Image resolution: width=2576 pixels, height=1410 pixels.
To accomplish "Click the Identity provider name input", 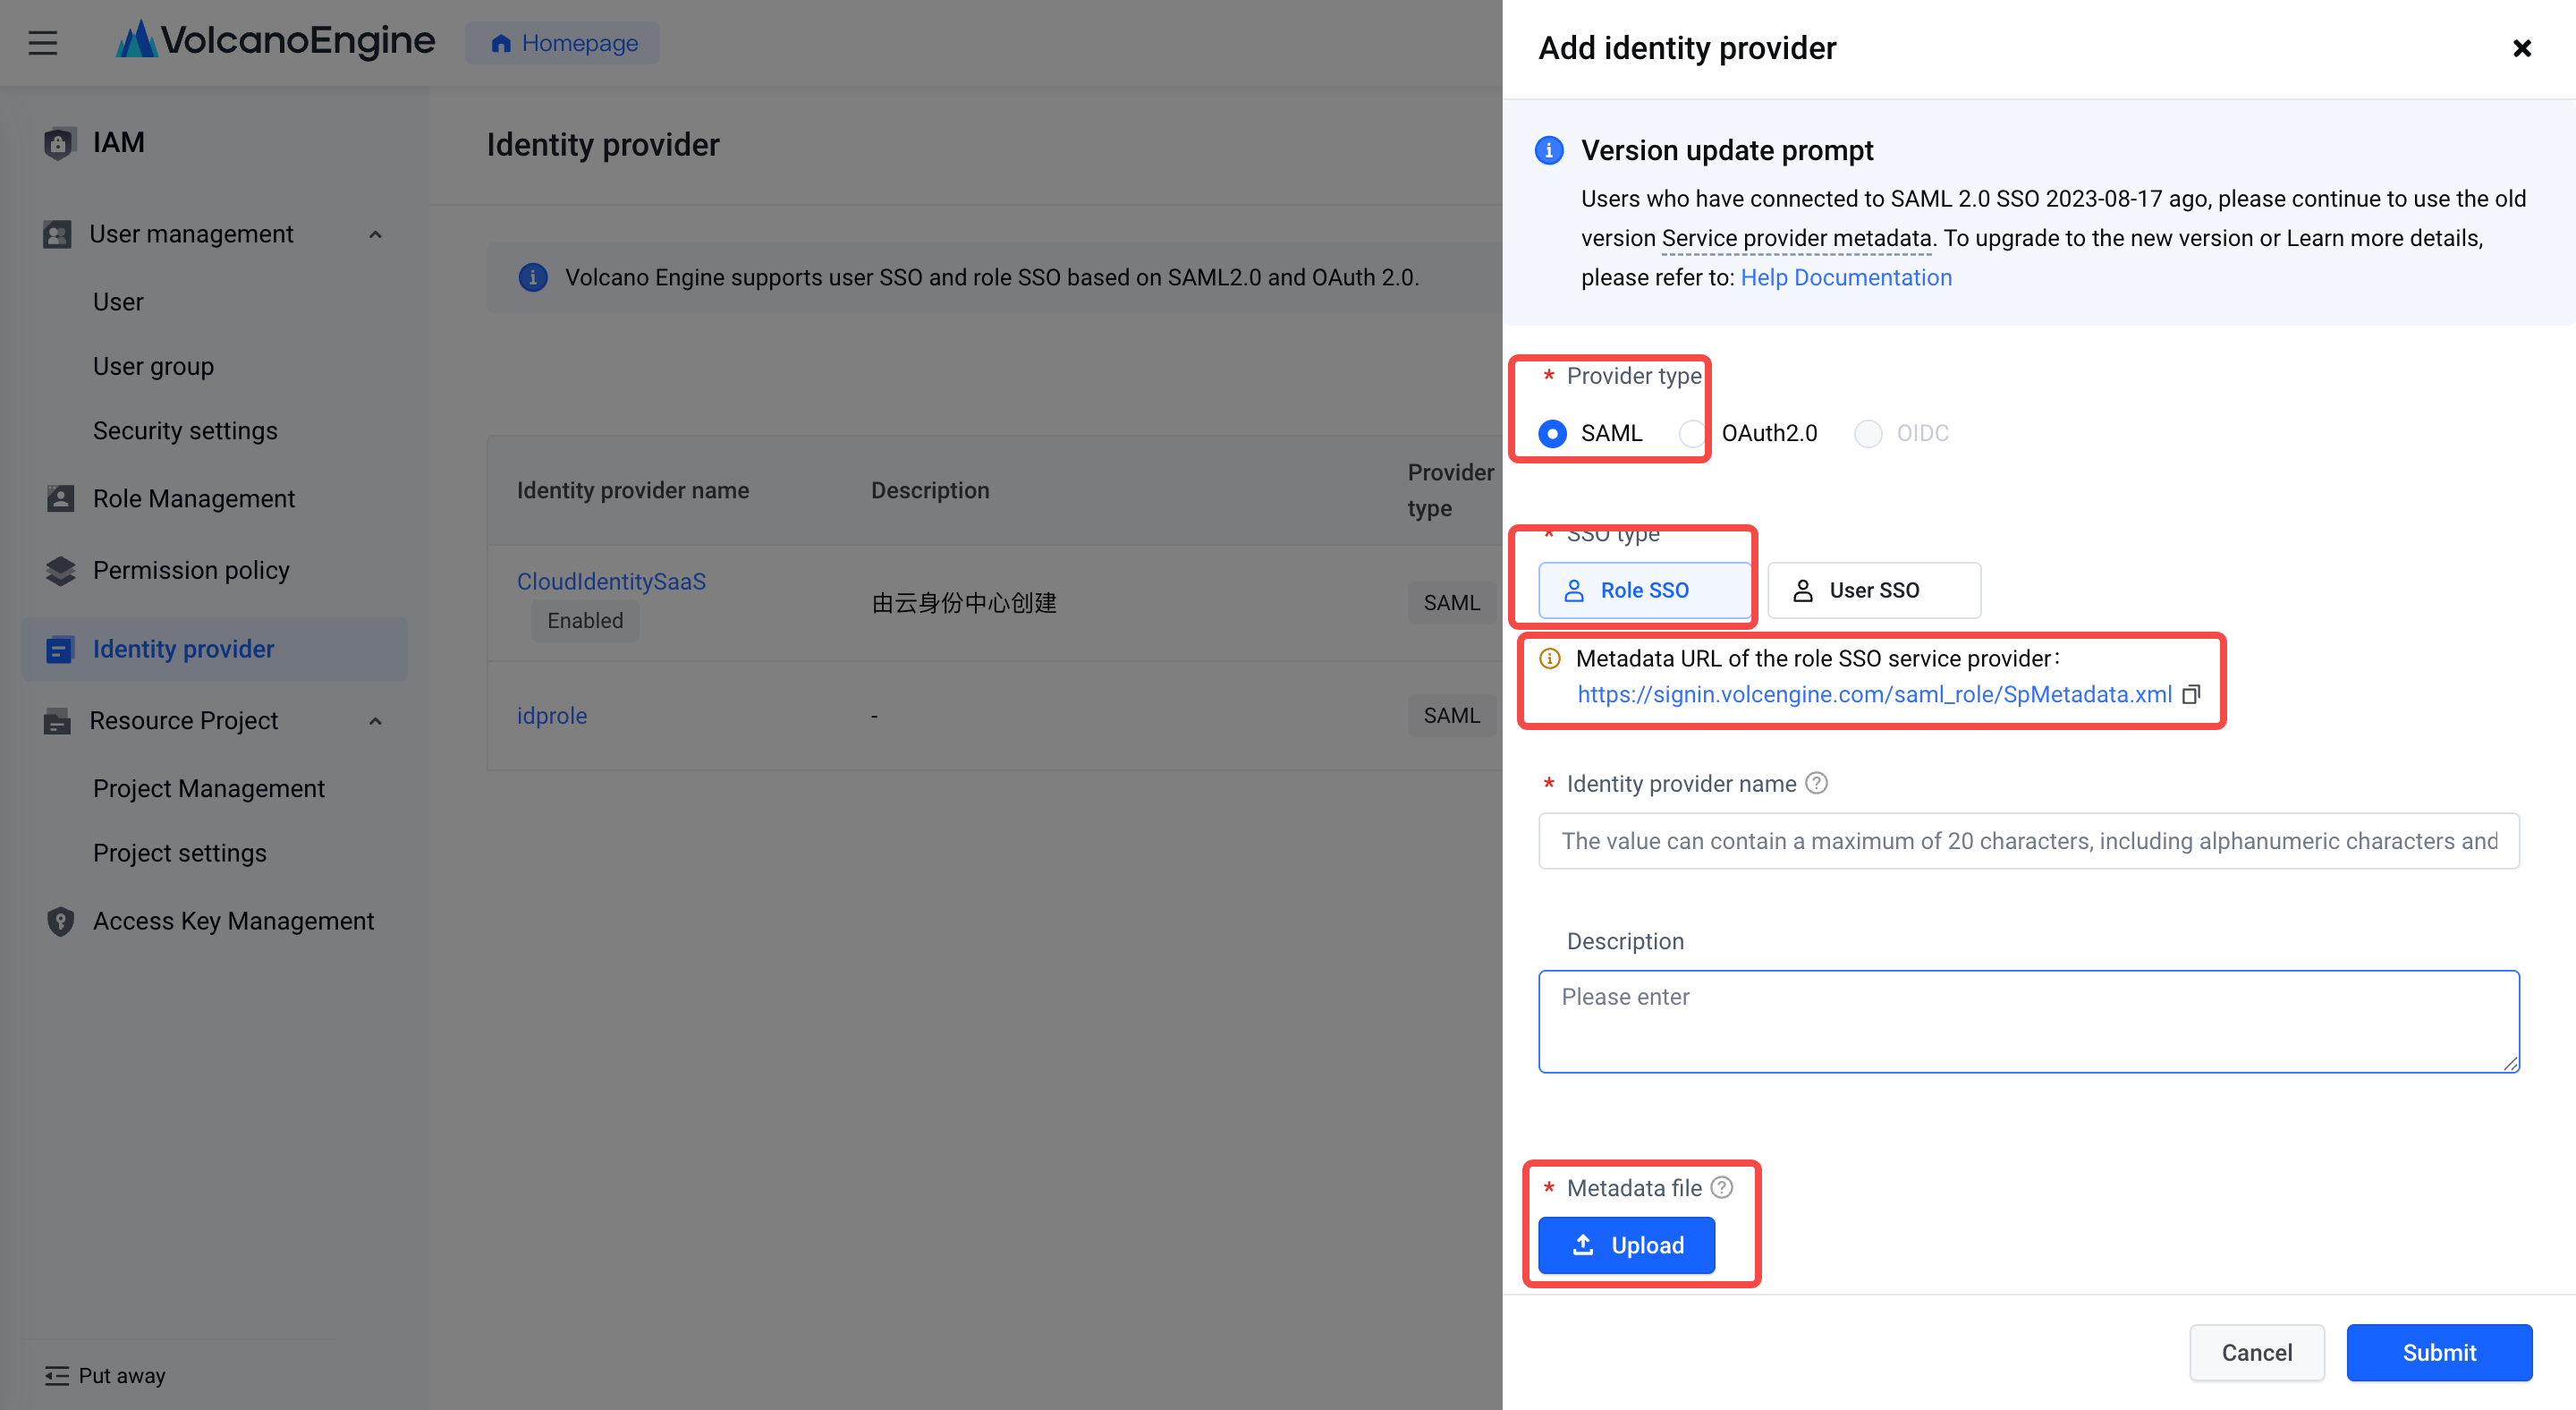I will click(x=2028, y=841).
